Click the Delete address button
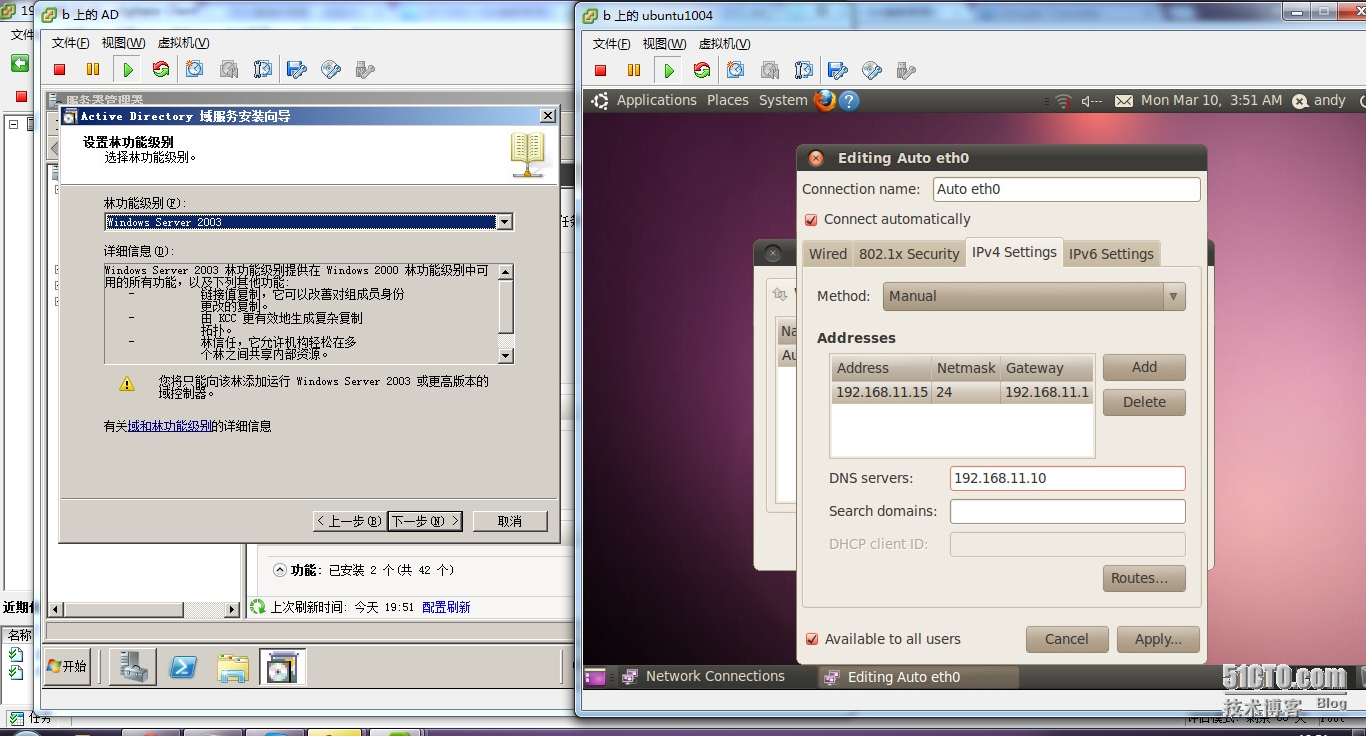 (x=1144, y=402)
